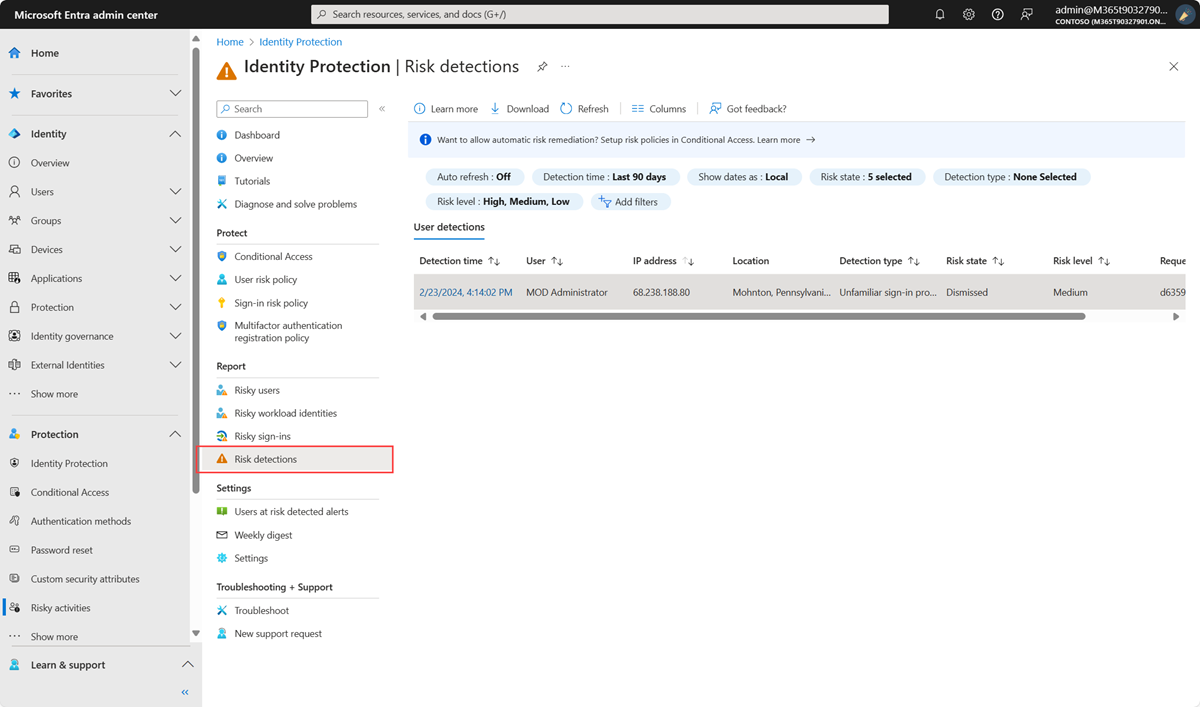Screen dimensions: 1200x707
Task: Open the admin account avatar menu
Action: tap(1185, 15)
